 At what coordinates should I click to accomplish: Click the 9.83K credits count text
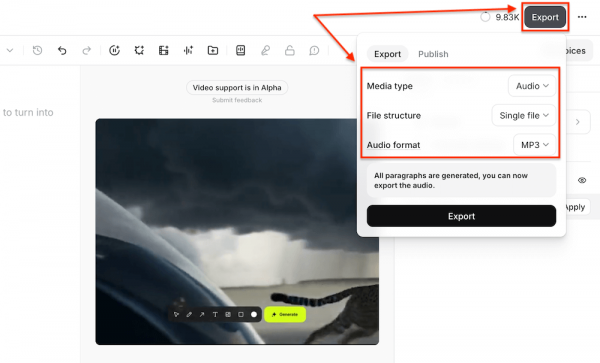pos(507,17)
